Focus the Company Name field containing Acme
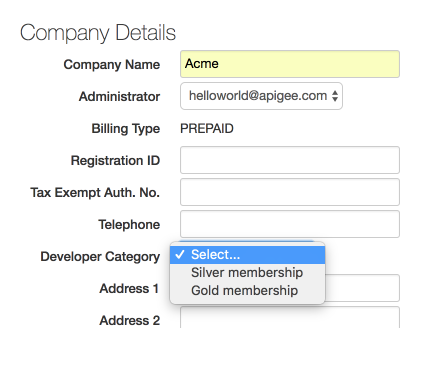 (290, 64)
